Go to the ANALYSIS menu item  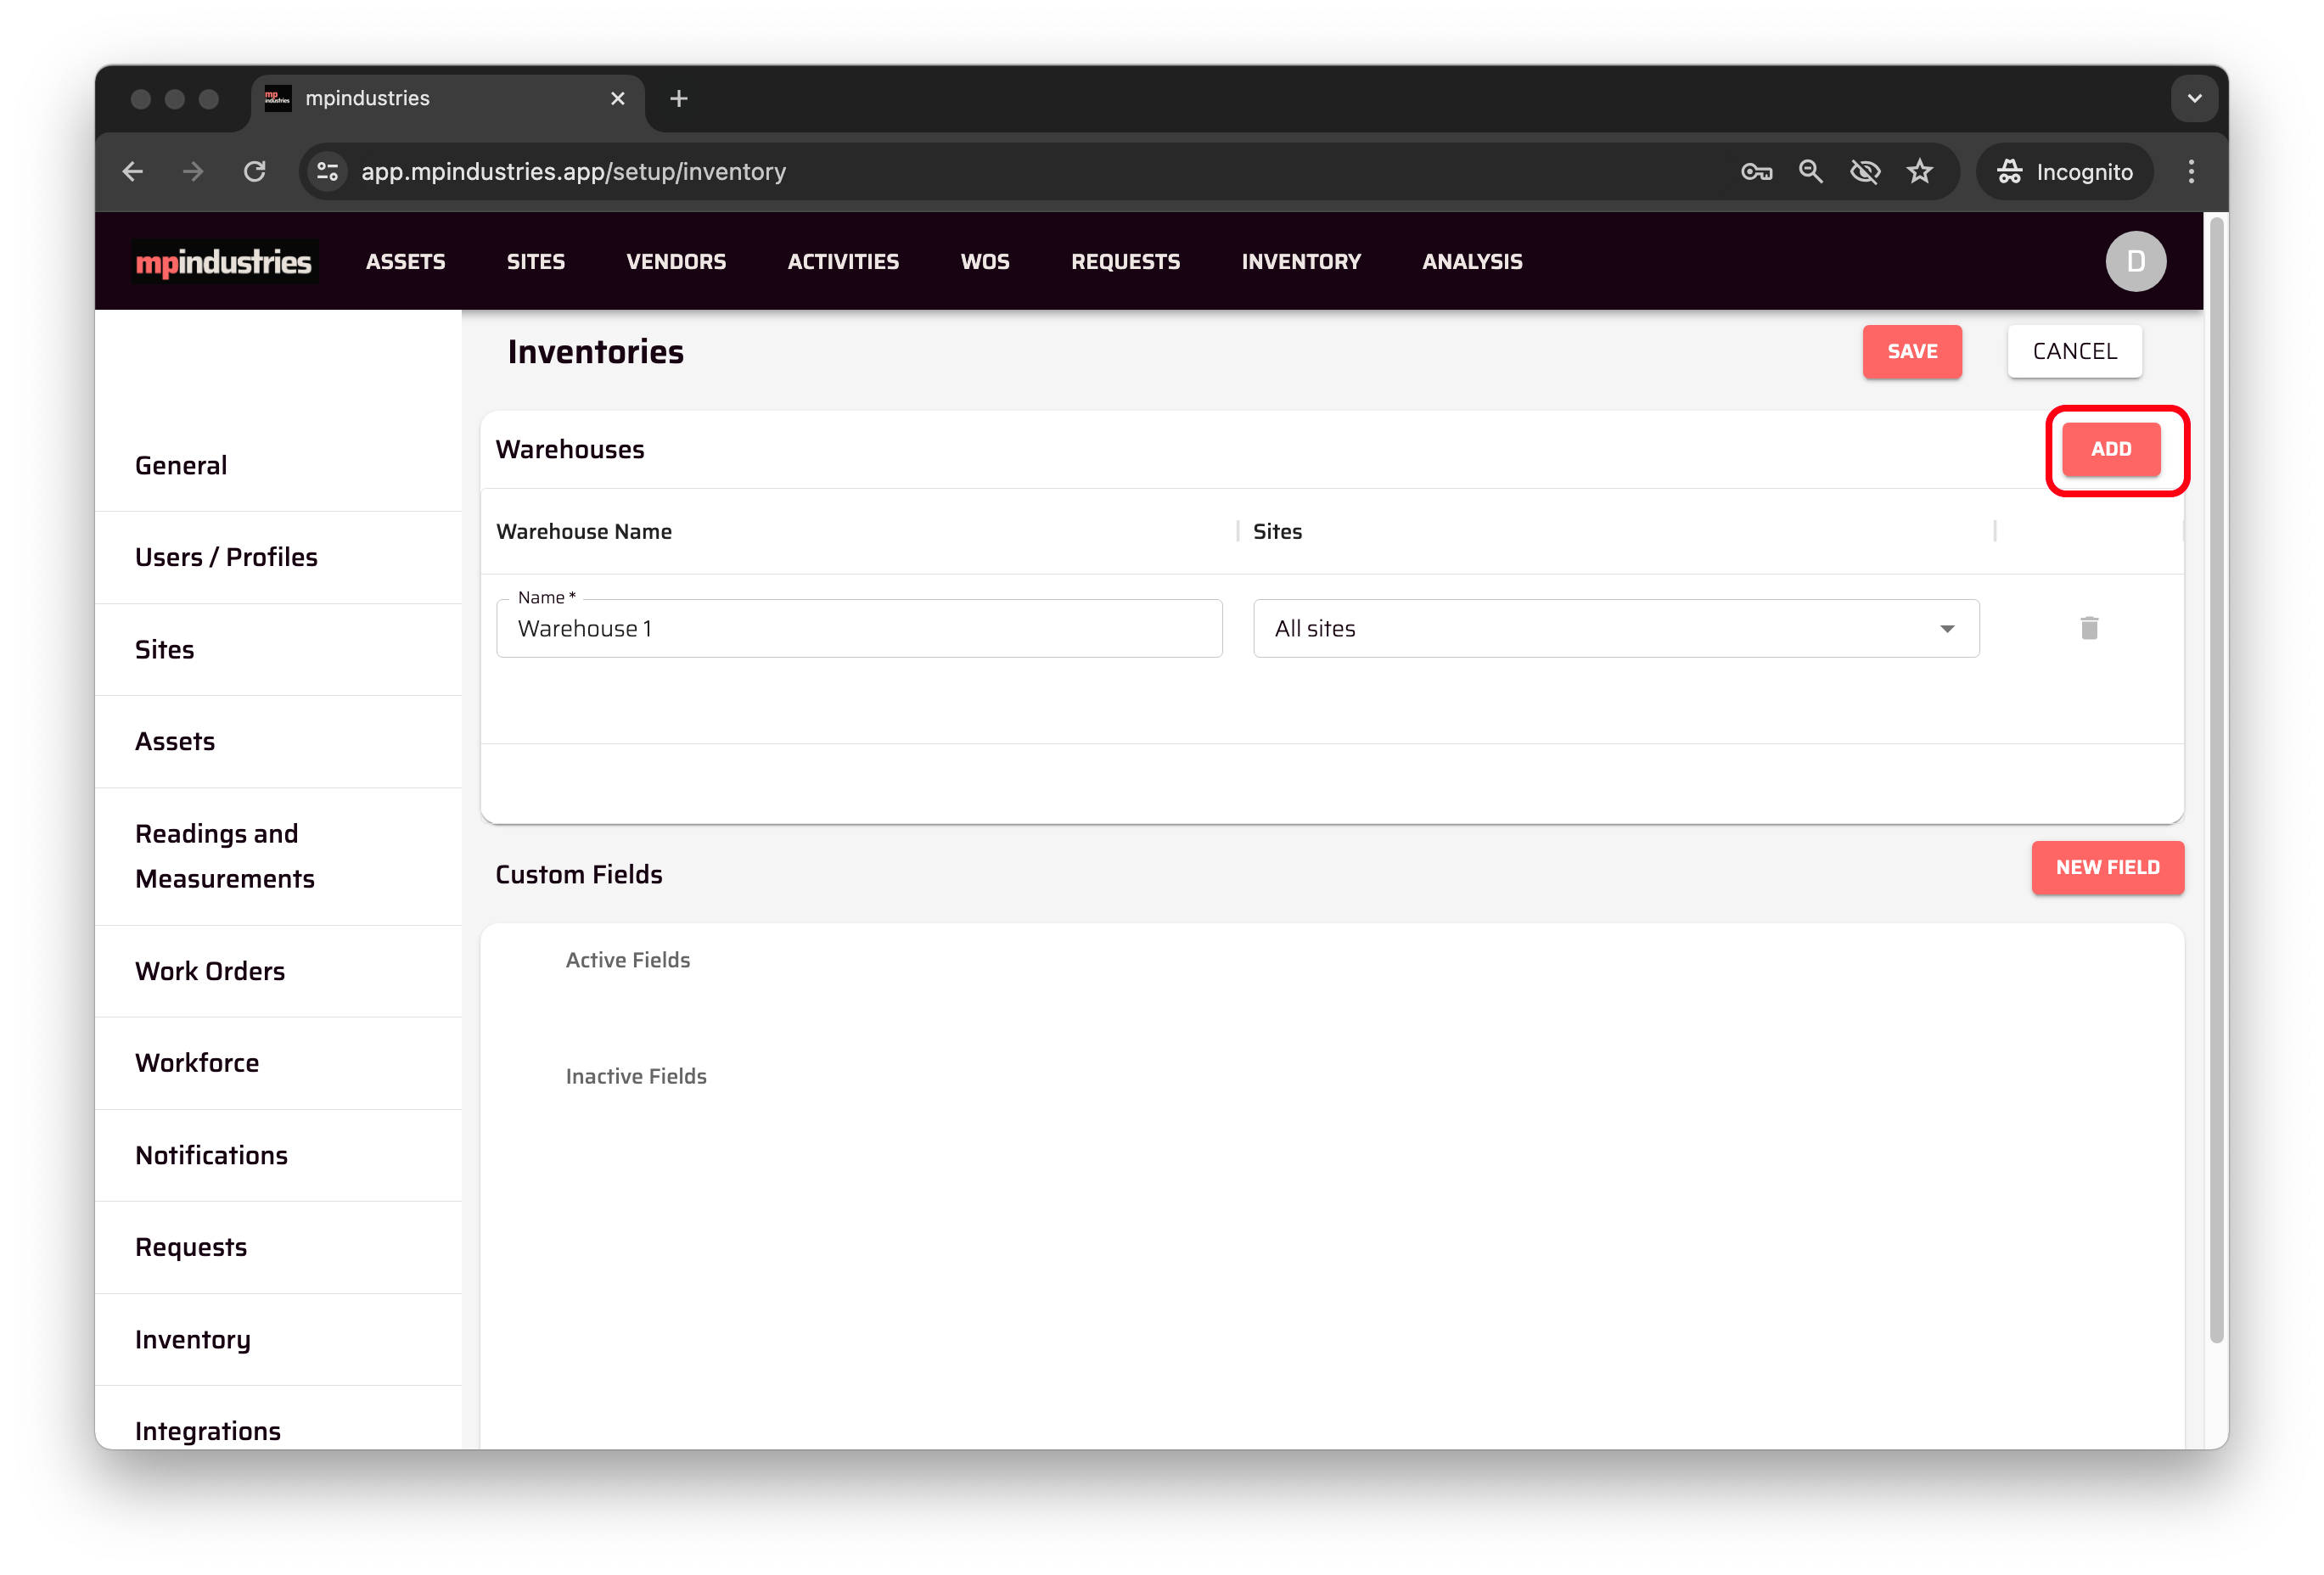point(1471,262)
